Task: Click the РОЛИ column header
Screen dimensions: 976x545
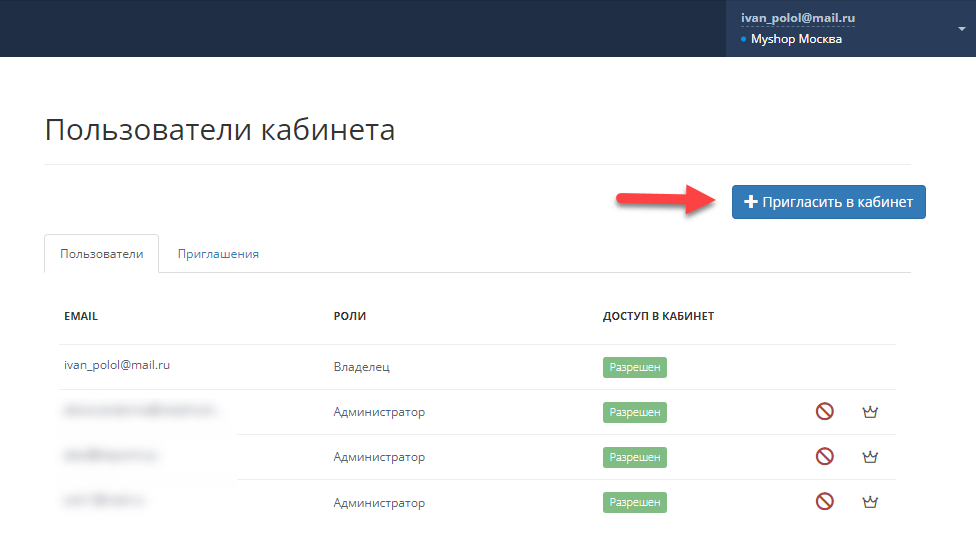Action: click(350, 316)
